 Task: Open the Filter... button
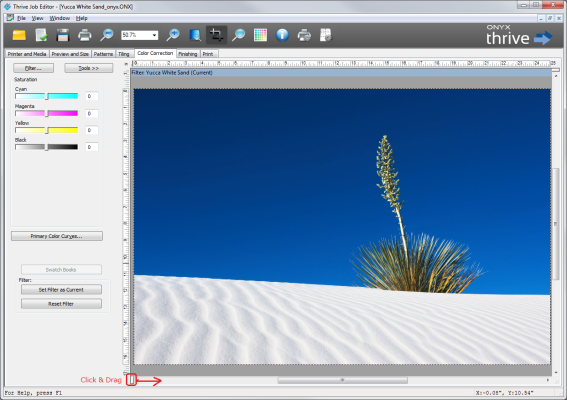33,68
